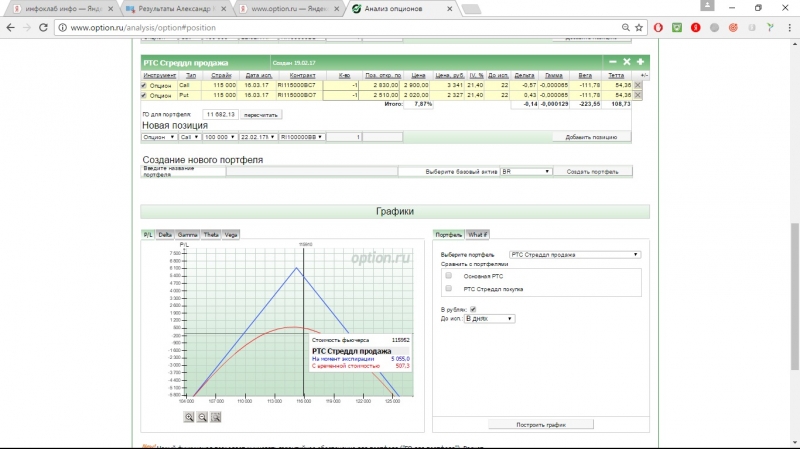Viewport: 800px width, 449px height.
Task: Open the What if tab
Action: click(x=478, y=235)
